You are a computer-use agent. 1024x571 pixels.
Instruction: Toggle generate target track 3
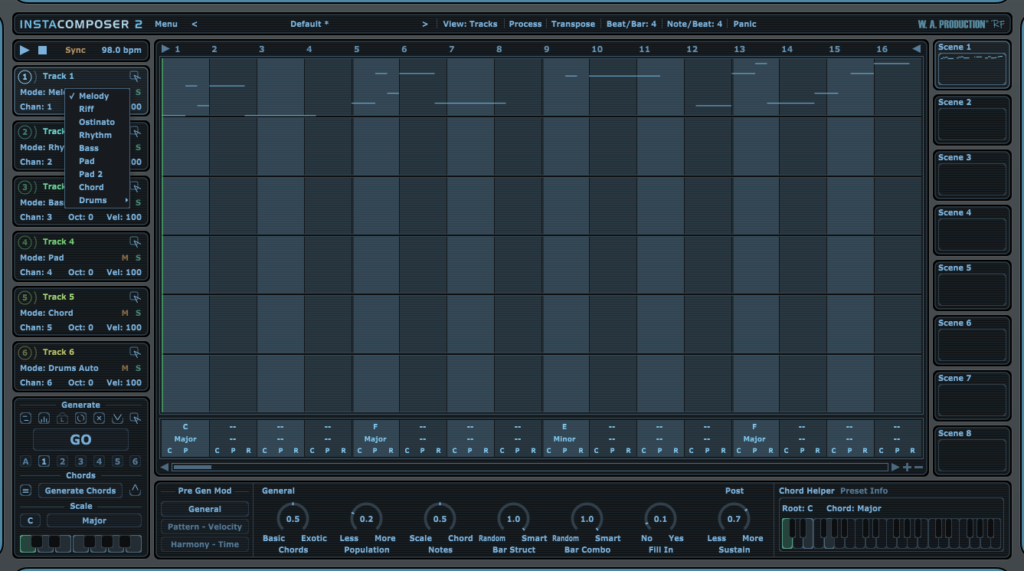pos(80,461)
